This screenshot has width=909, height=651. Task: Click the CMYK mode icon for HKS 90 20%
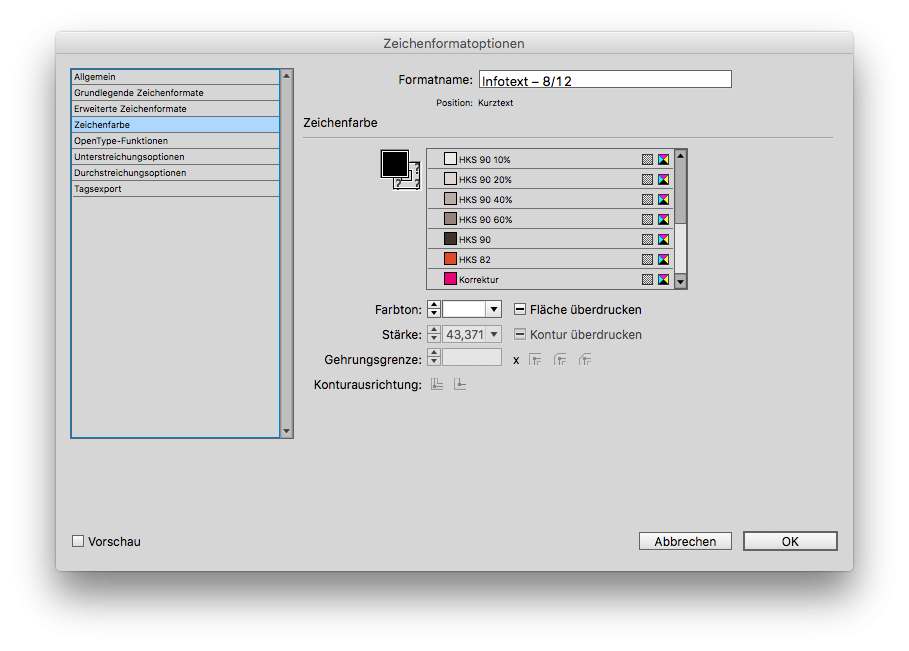pyautogui.click(x=663, y=180)
